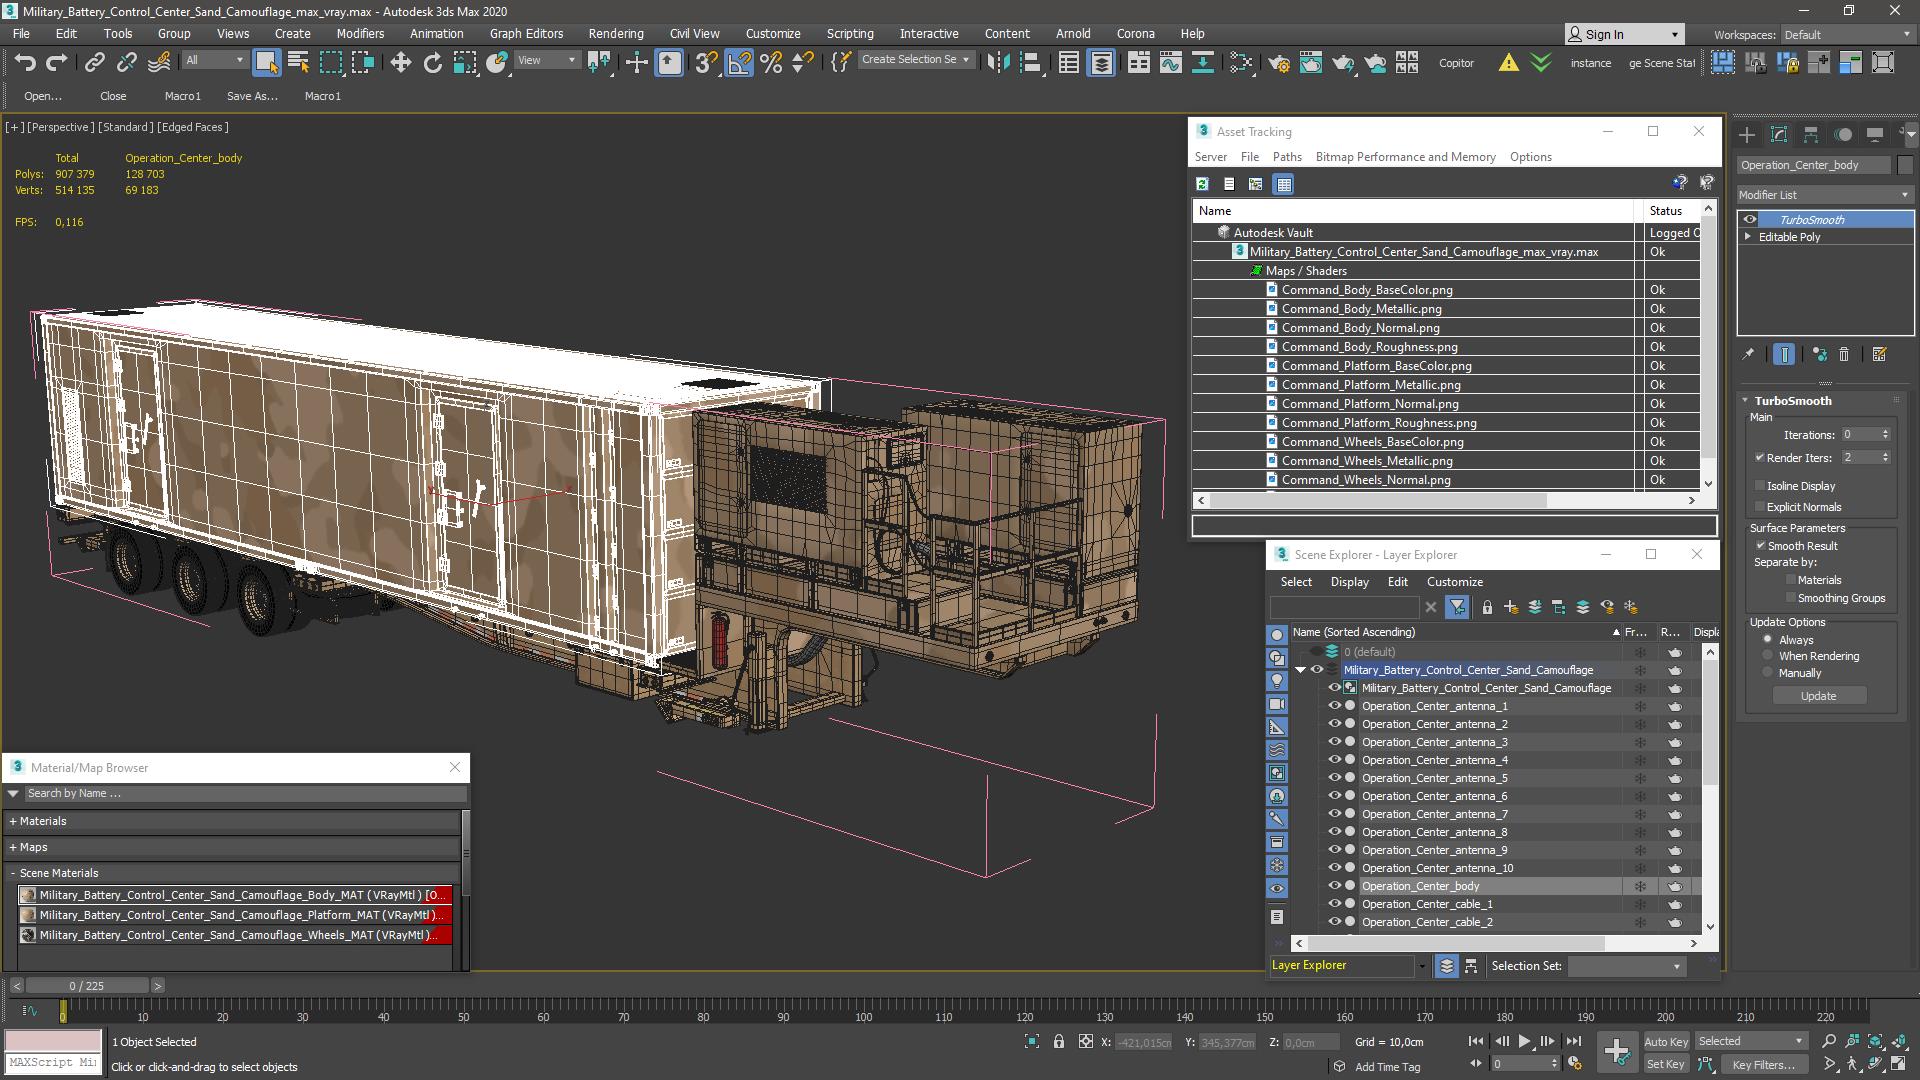Screen dimensions: 1920x1080
Task: Open the Scripting menu
Action: coord(850,33)
